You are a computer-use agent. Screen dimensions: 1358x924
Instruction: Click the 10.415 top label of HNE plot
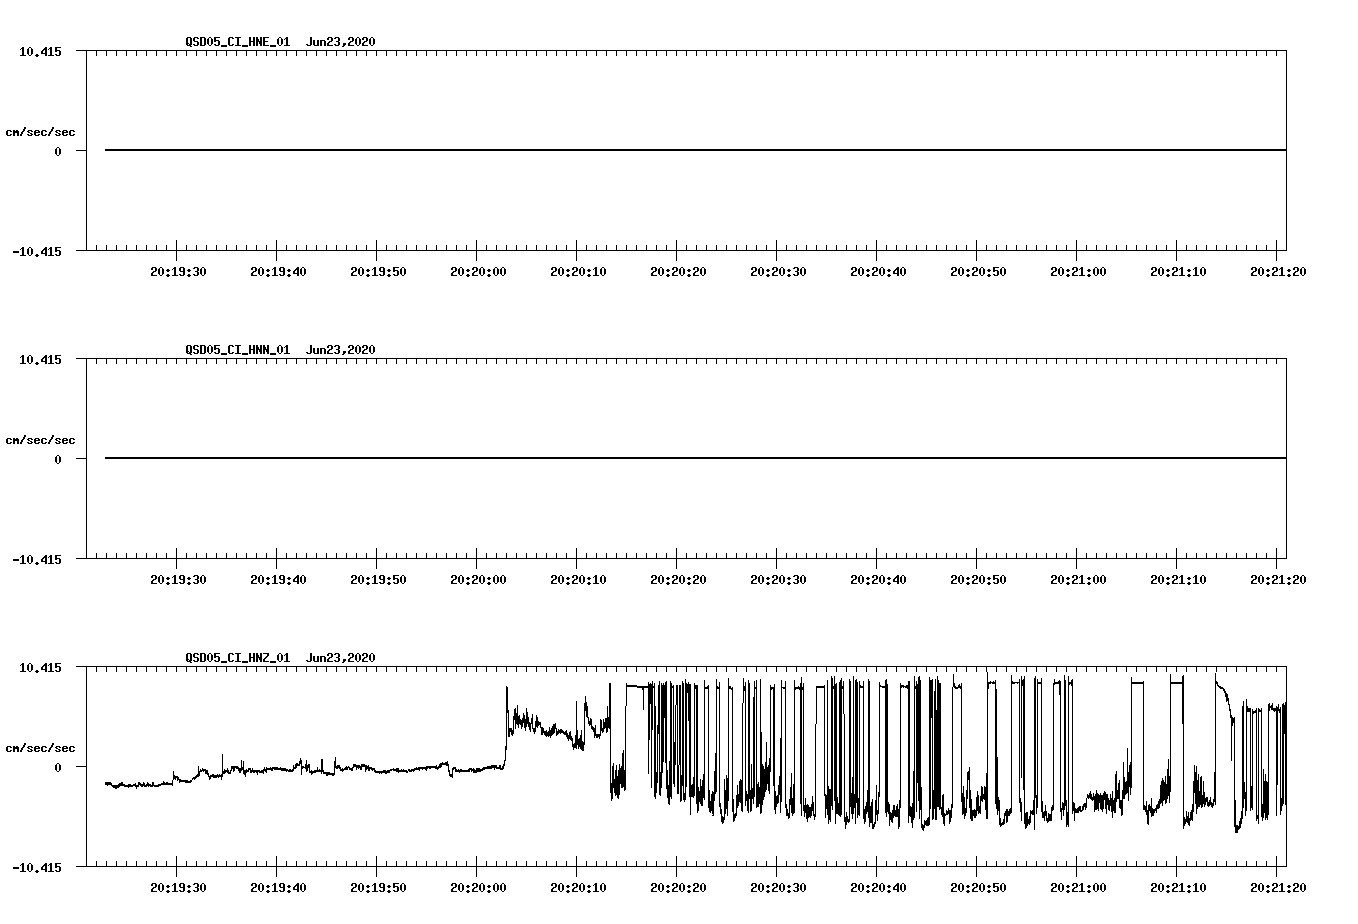(x=40, y=52)
